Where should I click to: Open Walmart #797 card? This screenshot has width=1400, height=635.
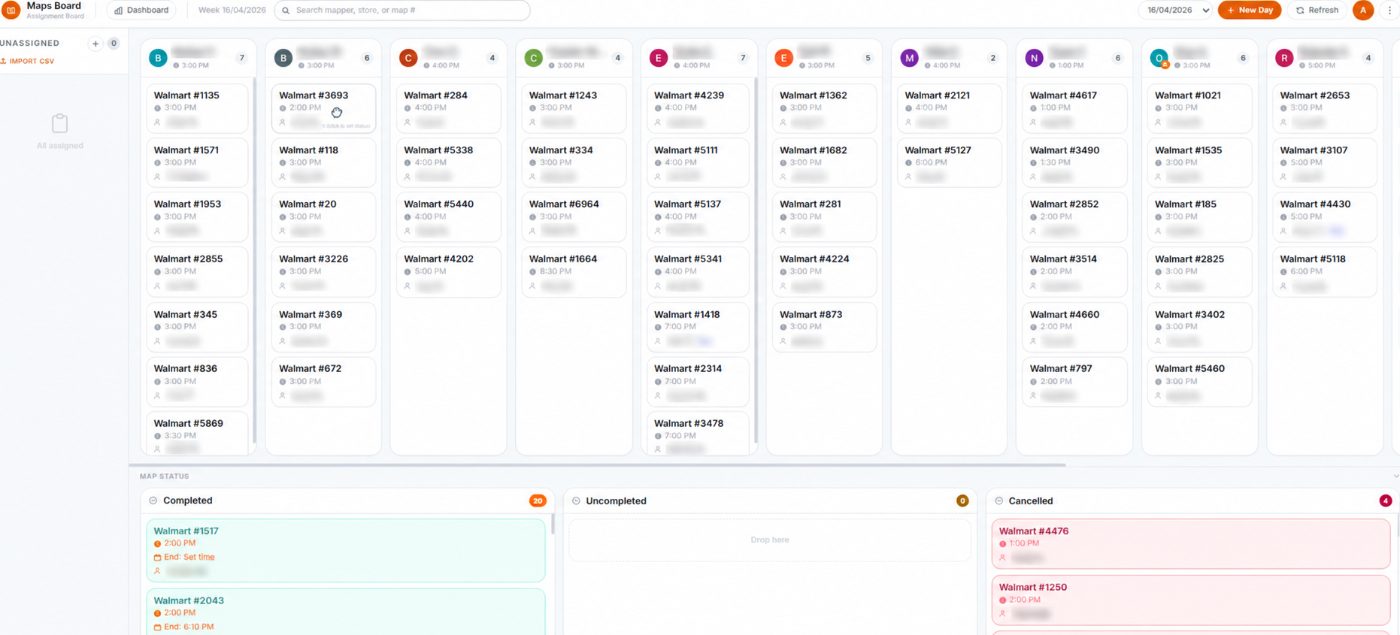(1074, 381)
